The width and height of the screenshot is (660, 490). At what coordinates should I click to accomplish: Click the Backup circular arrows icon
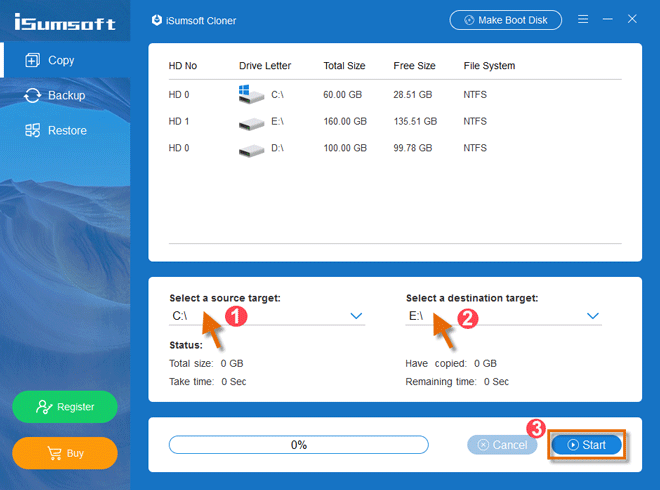32,96
